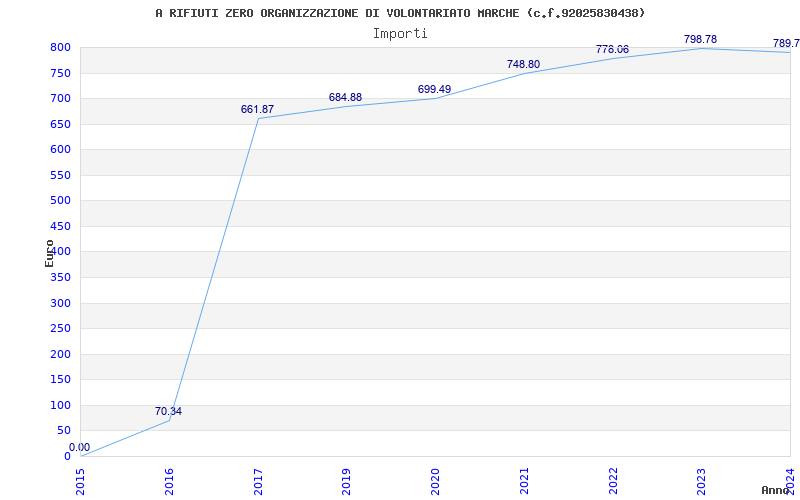The height and width of the screenshot is (500, 800).
Task: Click the 2017 x-axis label
Action: click(x=258, y=481)
